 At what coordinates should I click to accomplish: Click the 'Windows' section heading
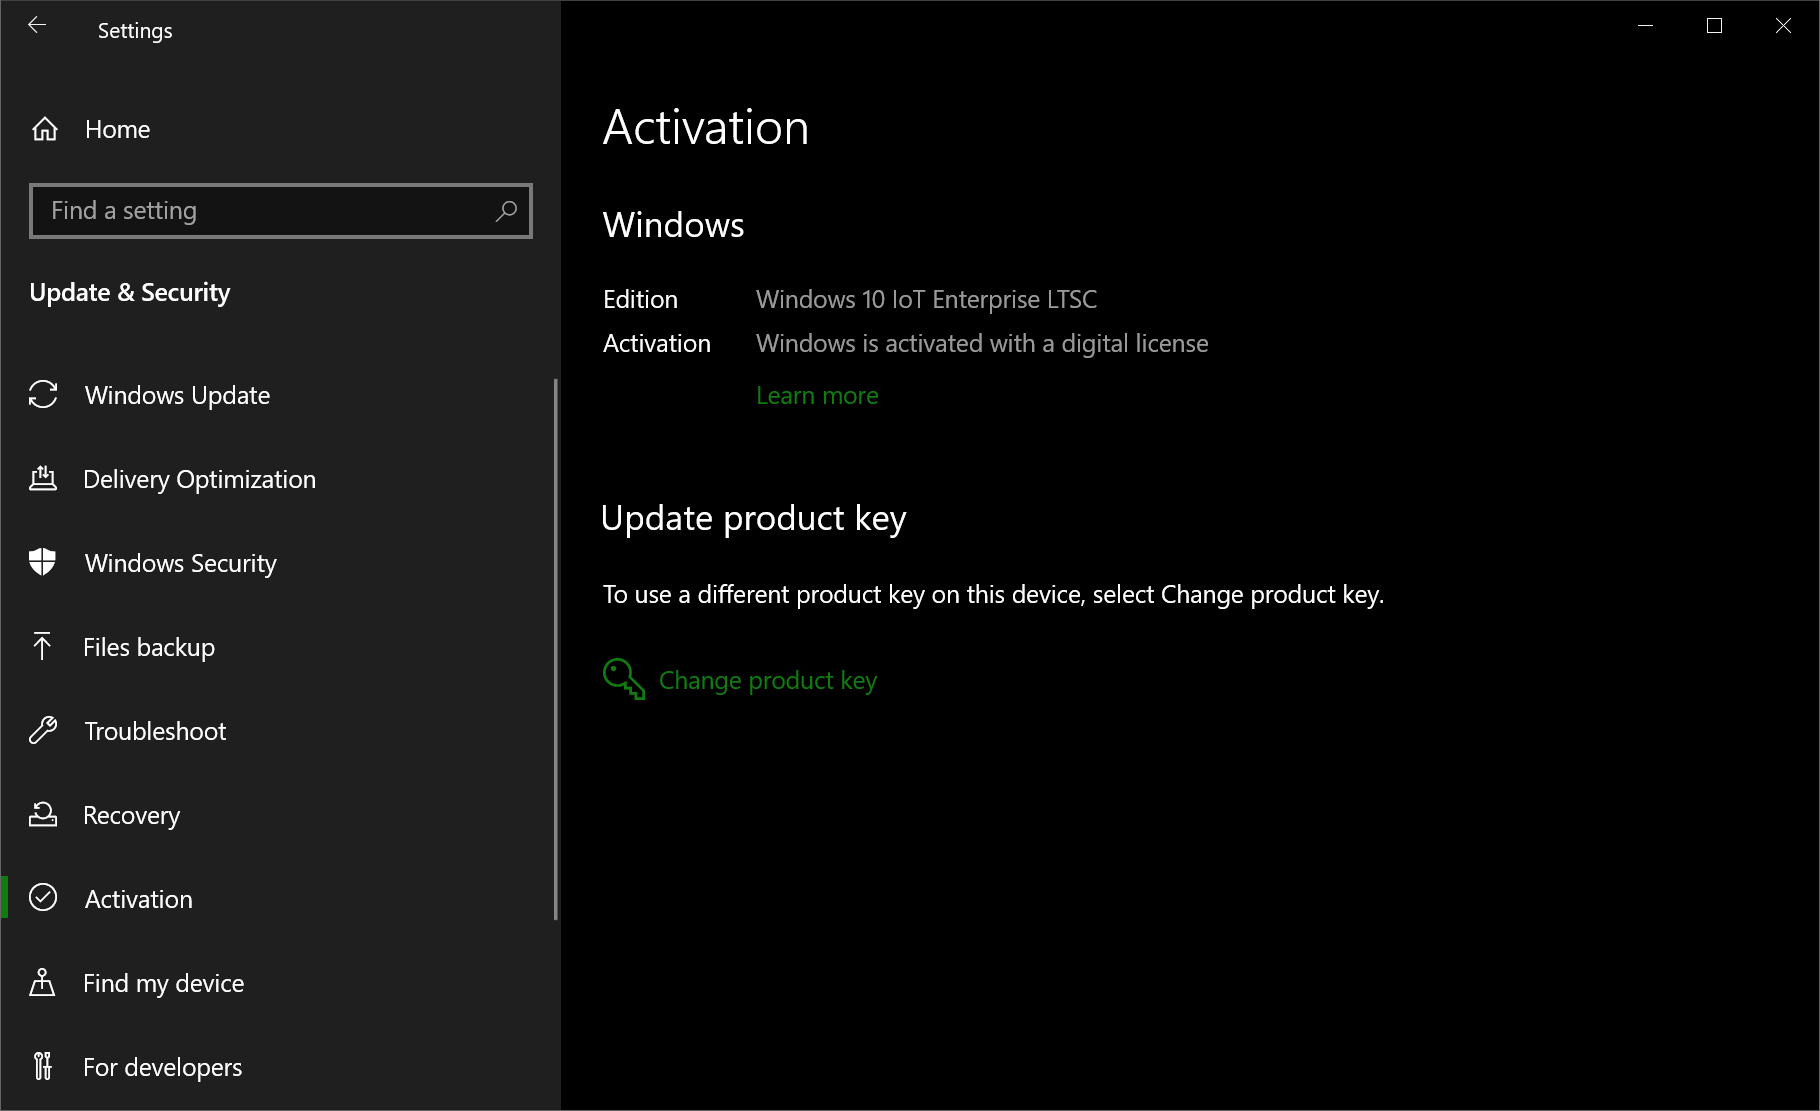673,225
